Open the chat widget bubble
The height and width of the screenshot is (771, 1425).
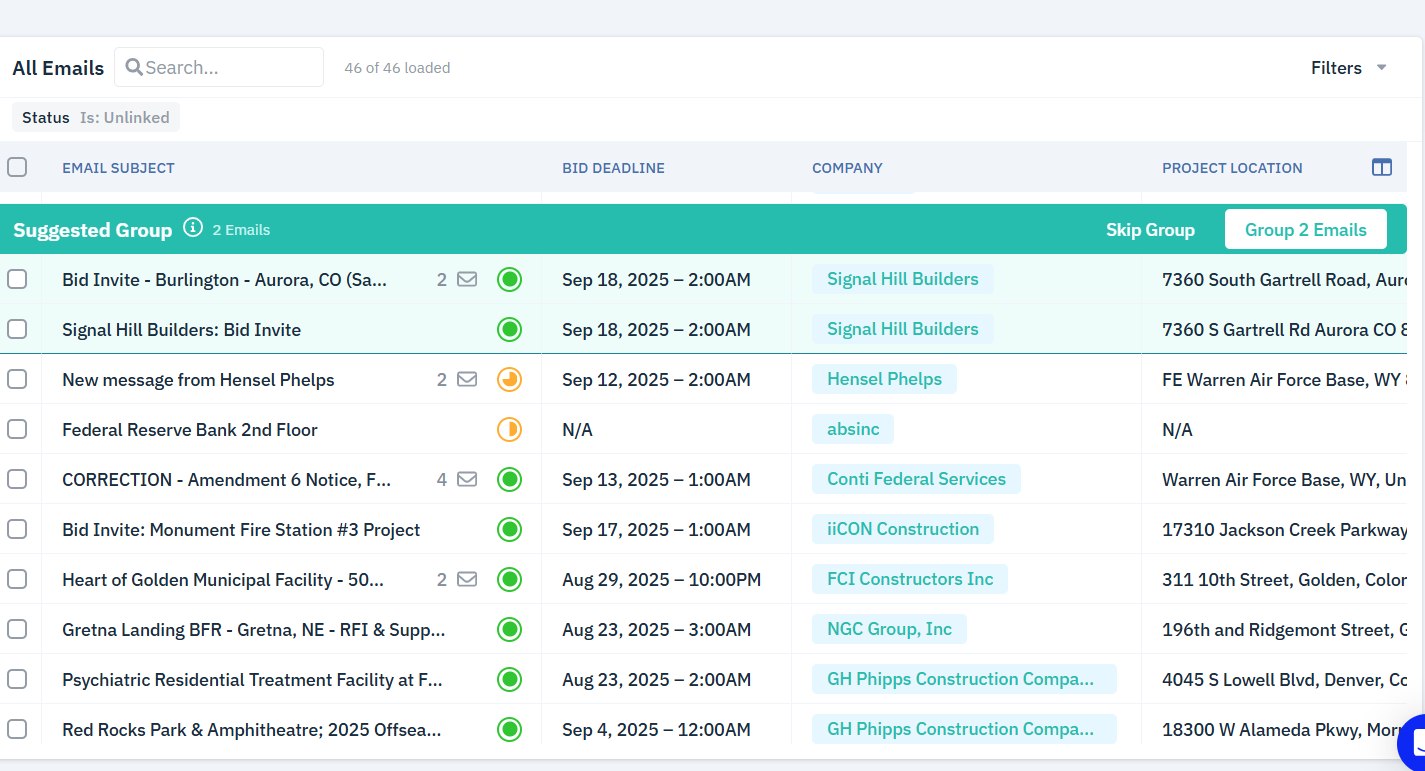pos(1412,741)
